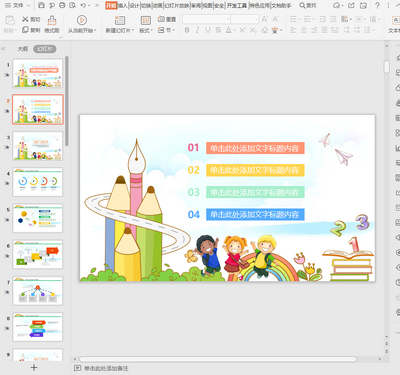Open the 开始 home tab

[x=111, y=5]
